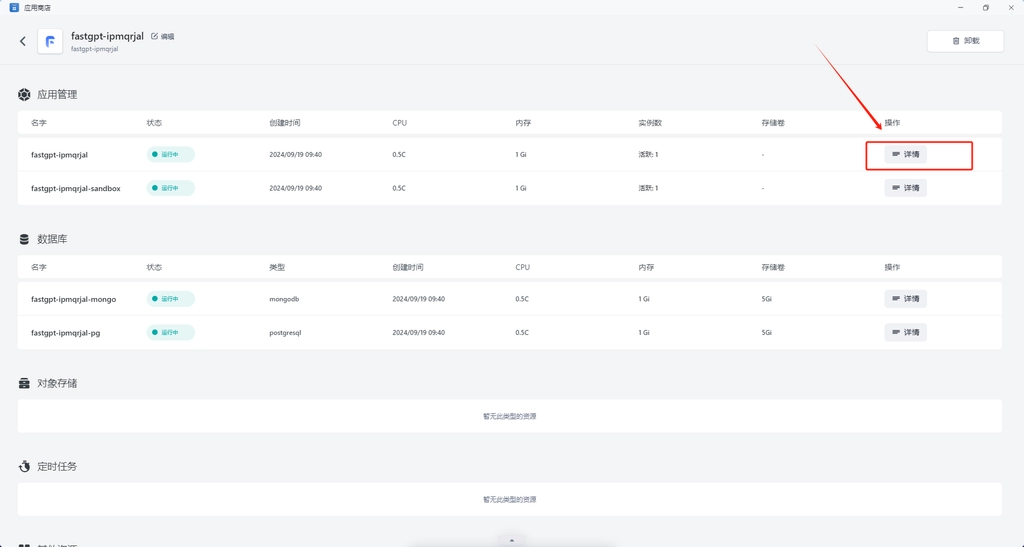Click the 定时任务 clock section icon
Viewport: 1024px width, 547px height.
click(24, 466)
